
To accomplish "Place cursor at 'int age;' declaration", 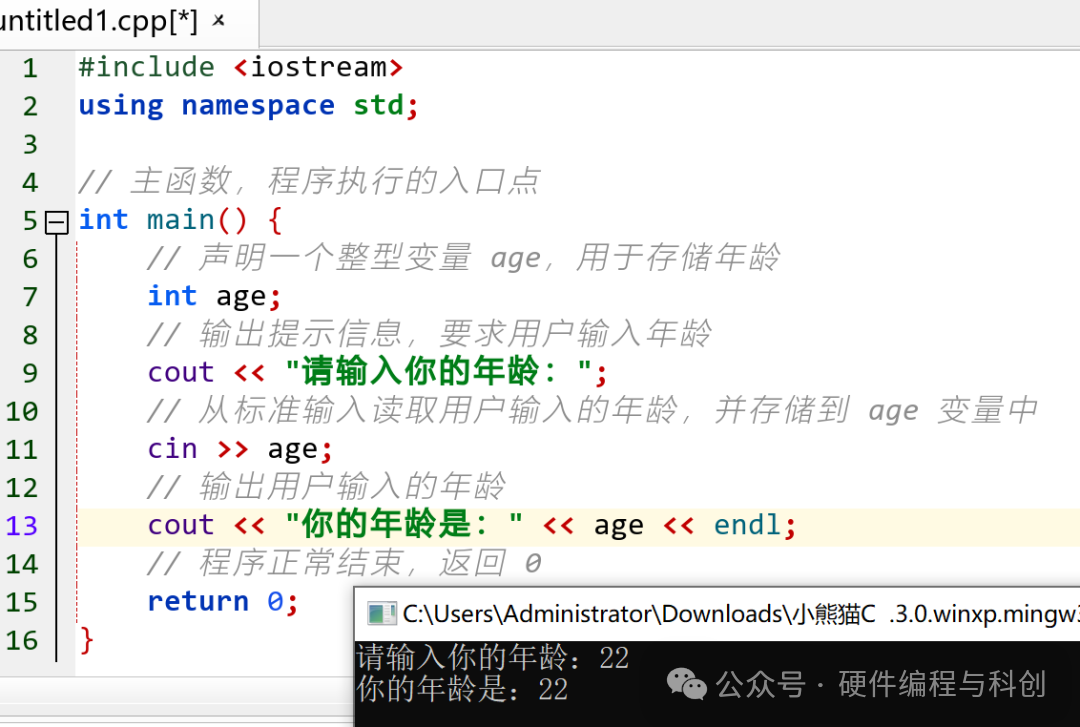I will (214, 297).
